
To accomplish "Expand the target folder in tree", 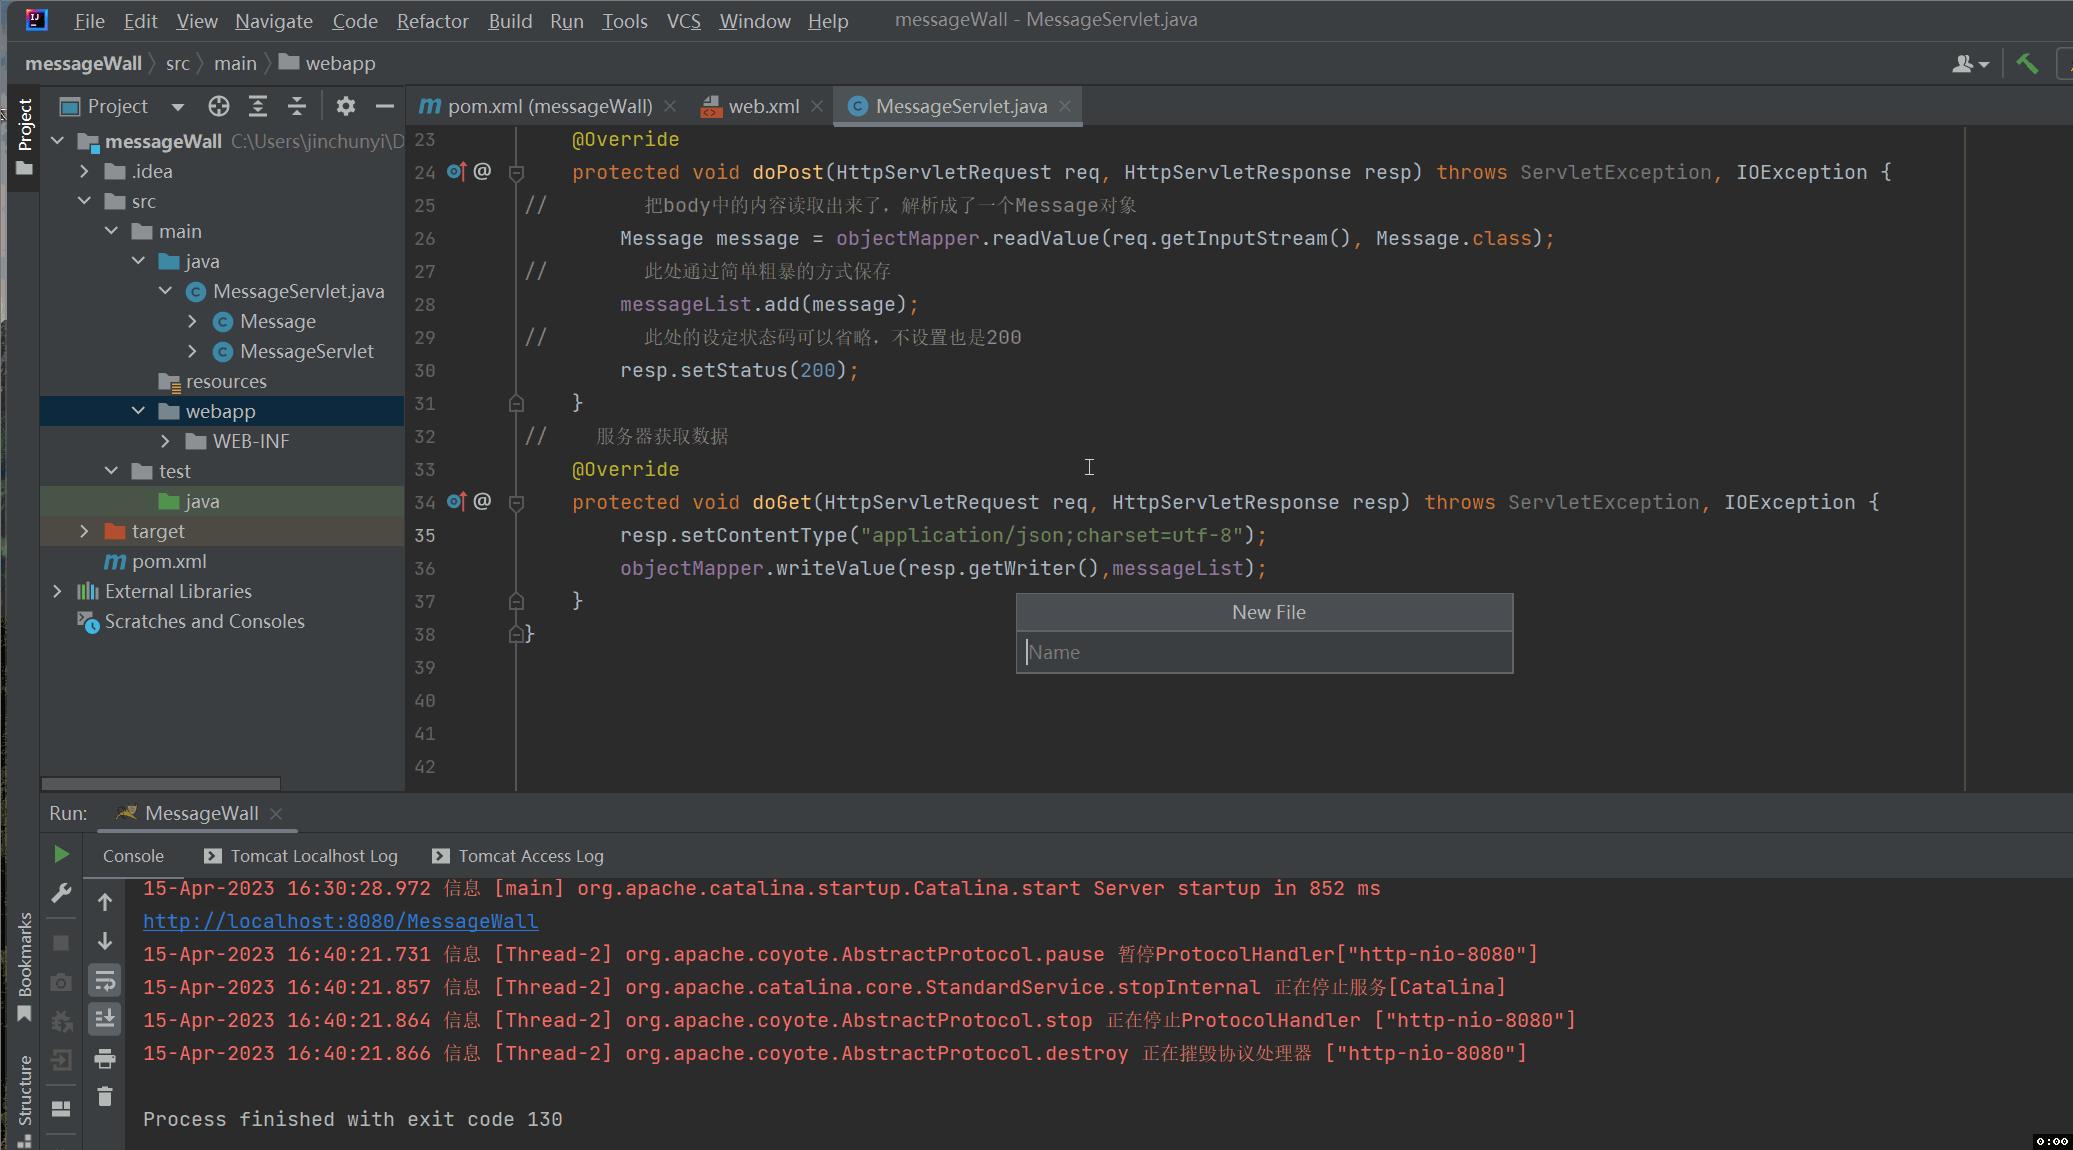I will [84, 531].
